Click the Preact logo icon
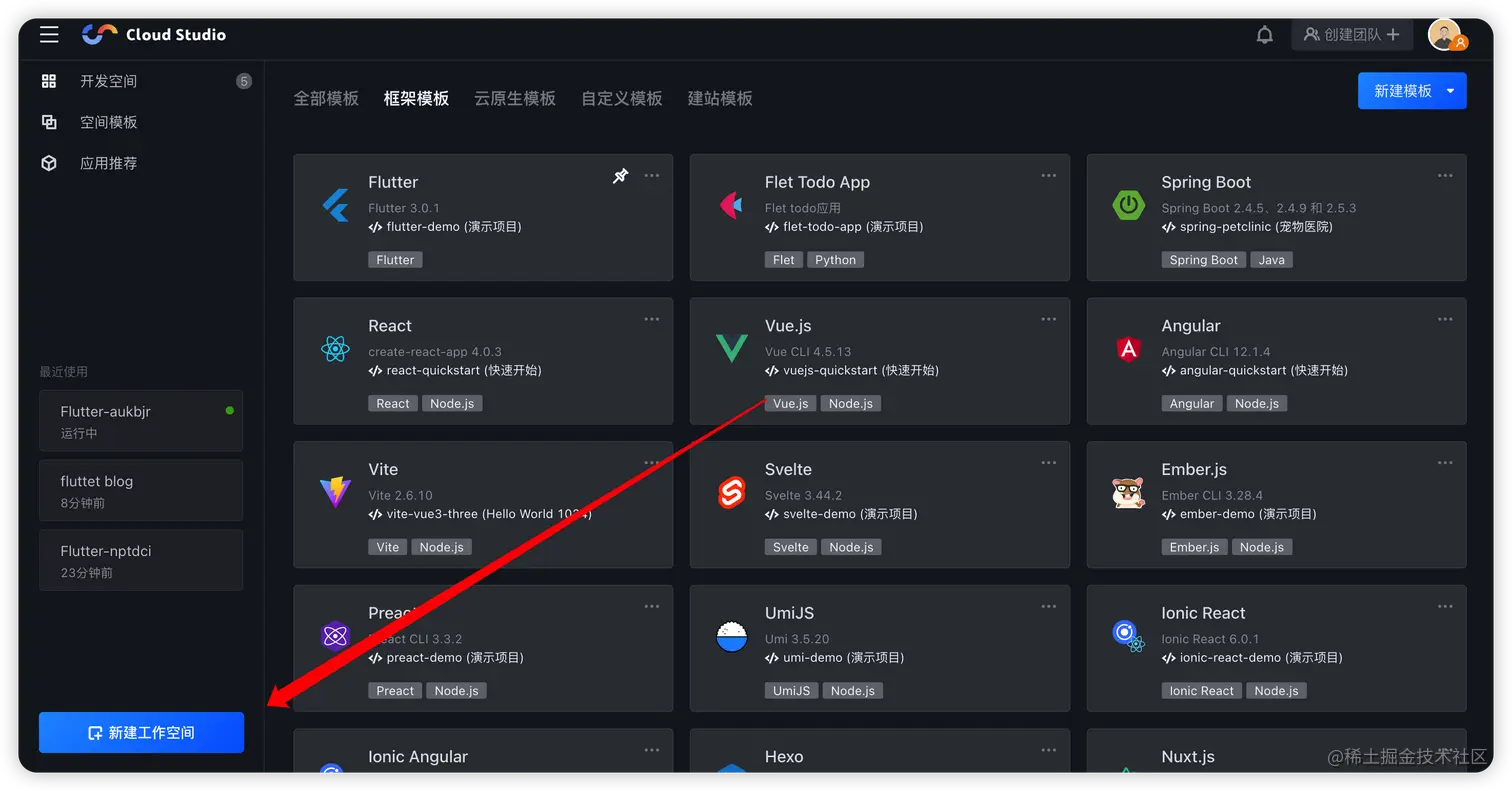This screenshot has width=1512, height=791. click(335, 636)
